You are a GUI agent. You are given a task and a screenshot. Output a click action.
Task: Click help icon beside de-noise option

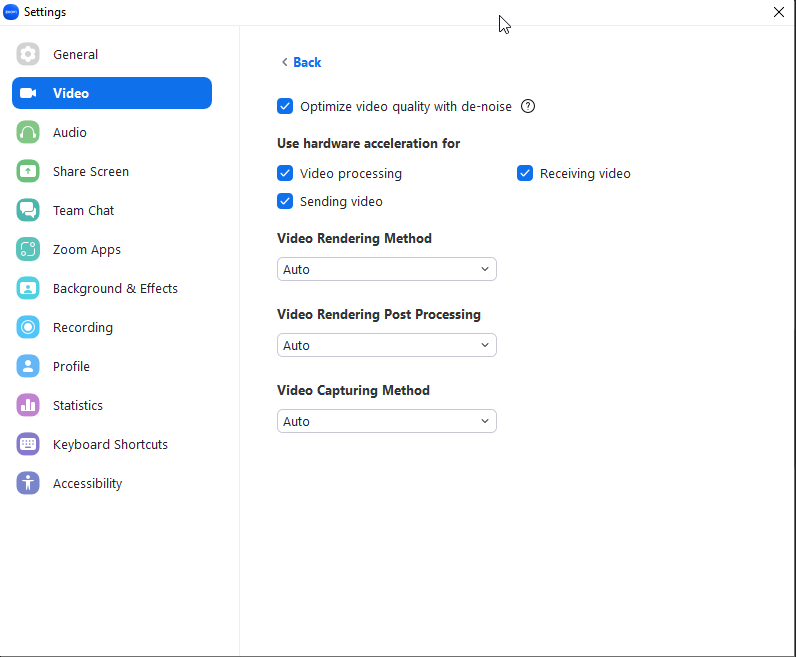528,106
